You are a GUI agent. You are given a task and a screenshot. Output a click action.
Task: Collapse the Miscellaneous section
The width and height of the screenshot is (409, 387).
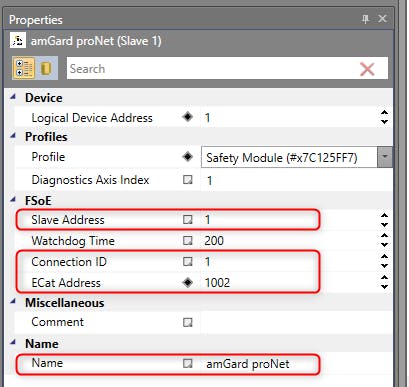pos(13,302)
